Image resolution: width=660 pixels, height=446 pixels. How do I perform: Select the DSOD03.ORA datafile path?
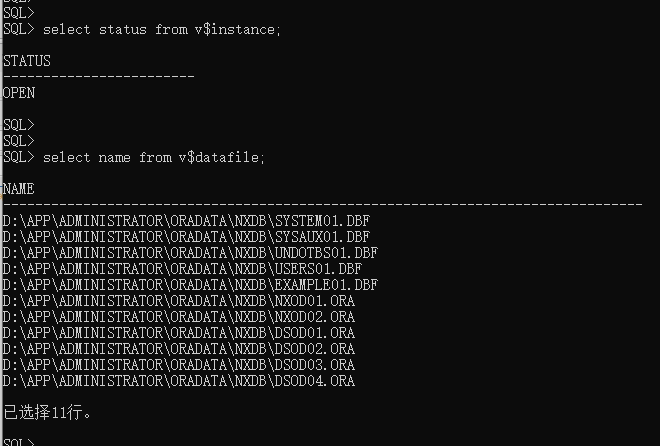(178, 365)
